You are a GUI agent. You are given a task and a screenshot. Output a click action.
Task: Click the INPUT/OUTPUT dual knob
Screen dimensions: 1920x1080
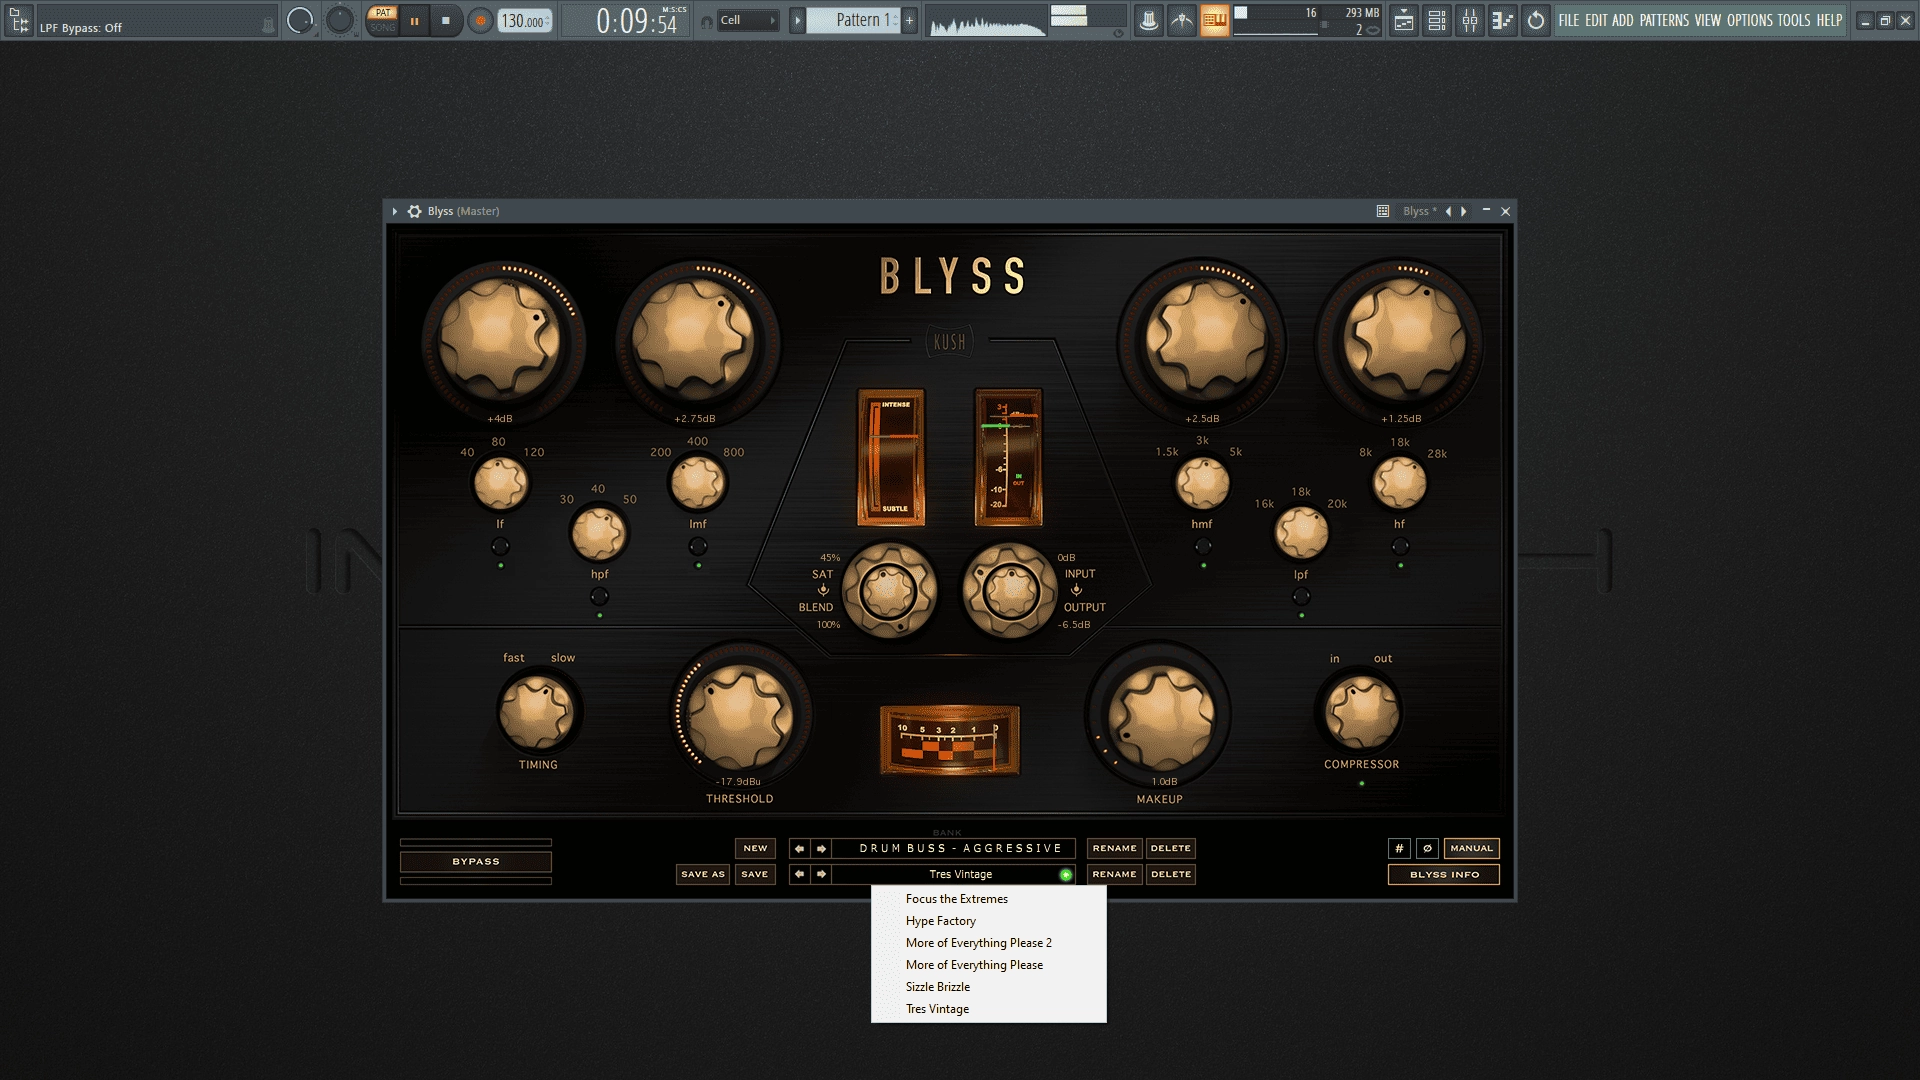tap(1009, 590)
